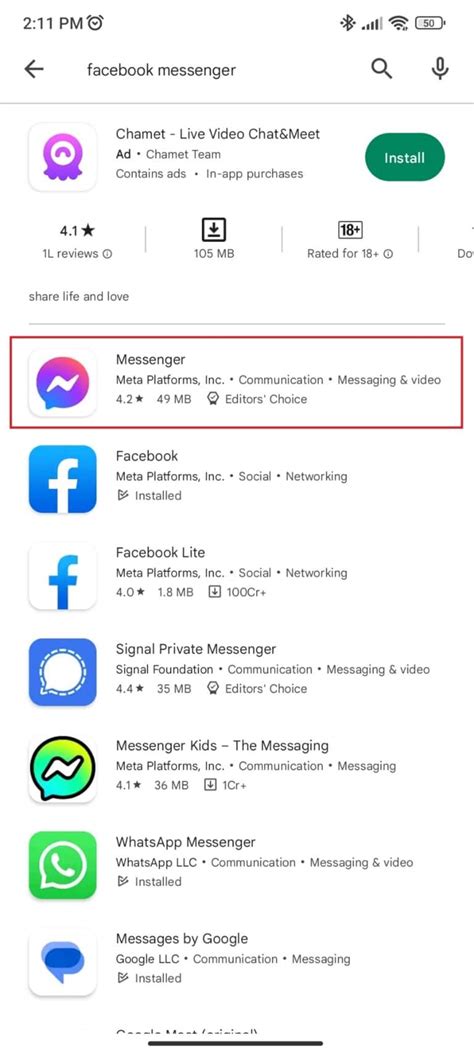Image resolution: width=474 pixels, height=1053 pixels.
Task: Tap the info icon next to Rated for 18+
Action: (x=388, y=254)
